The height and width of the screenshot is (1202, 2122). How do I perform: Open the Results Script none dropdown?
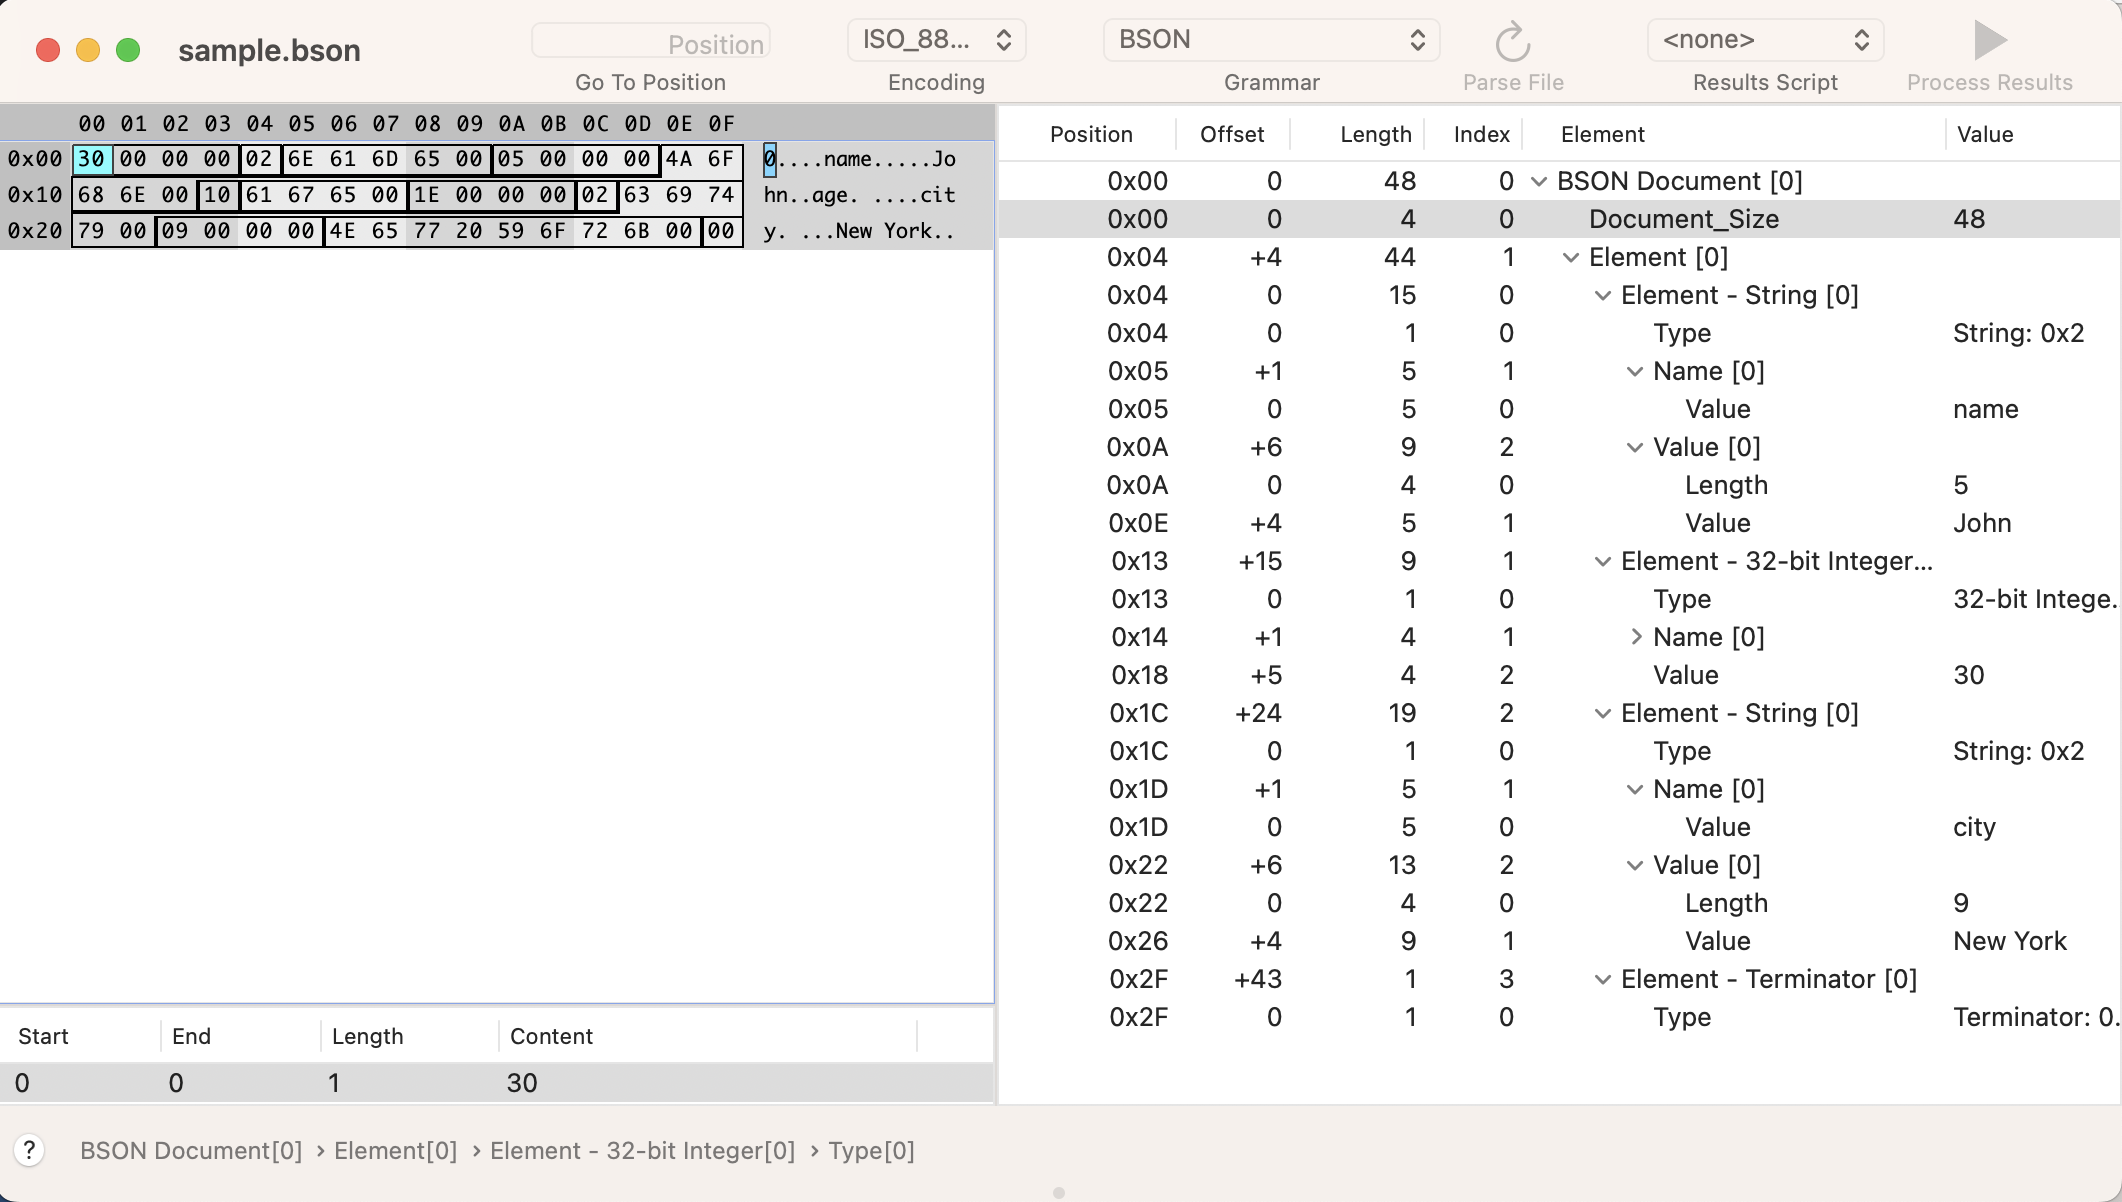(1765, 40)
